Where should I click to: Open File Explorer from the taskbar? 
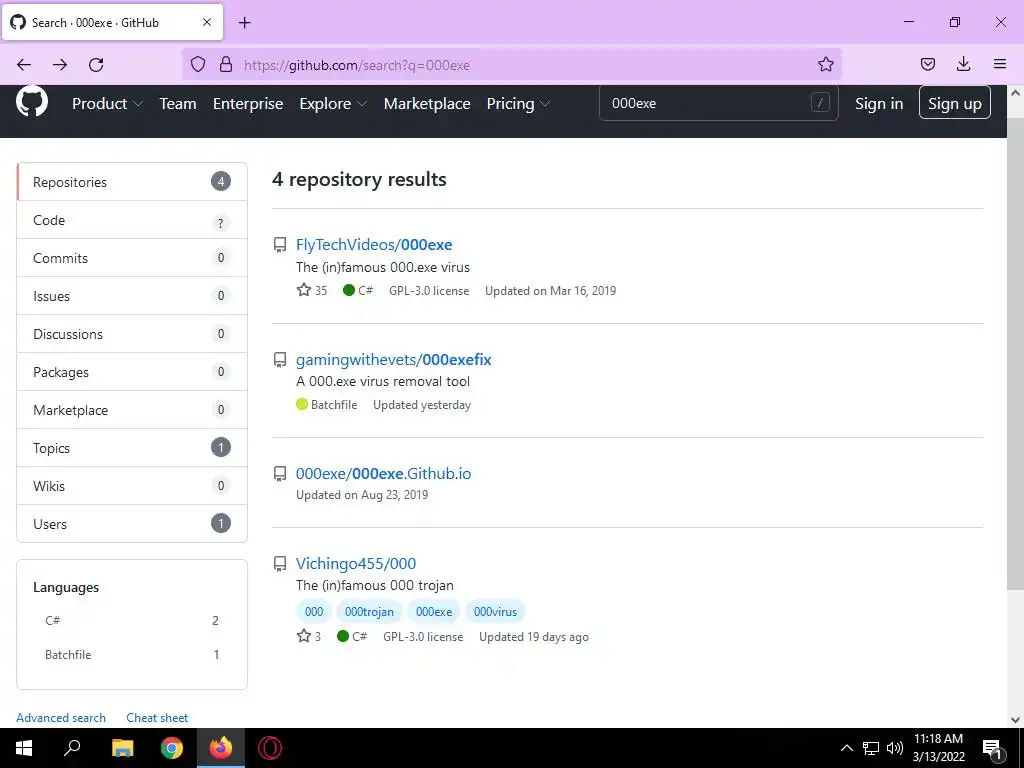tap(122, 748)
